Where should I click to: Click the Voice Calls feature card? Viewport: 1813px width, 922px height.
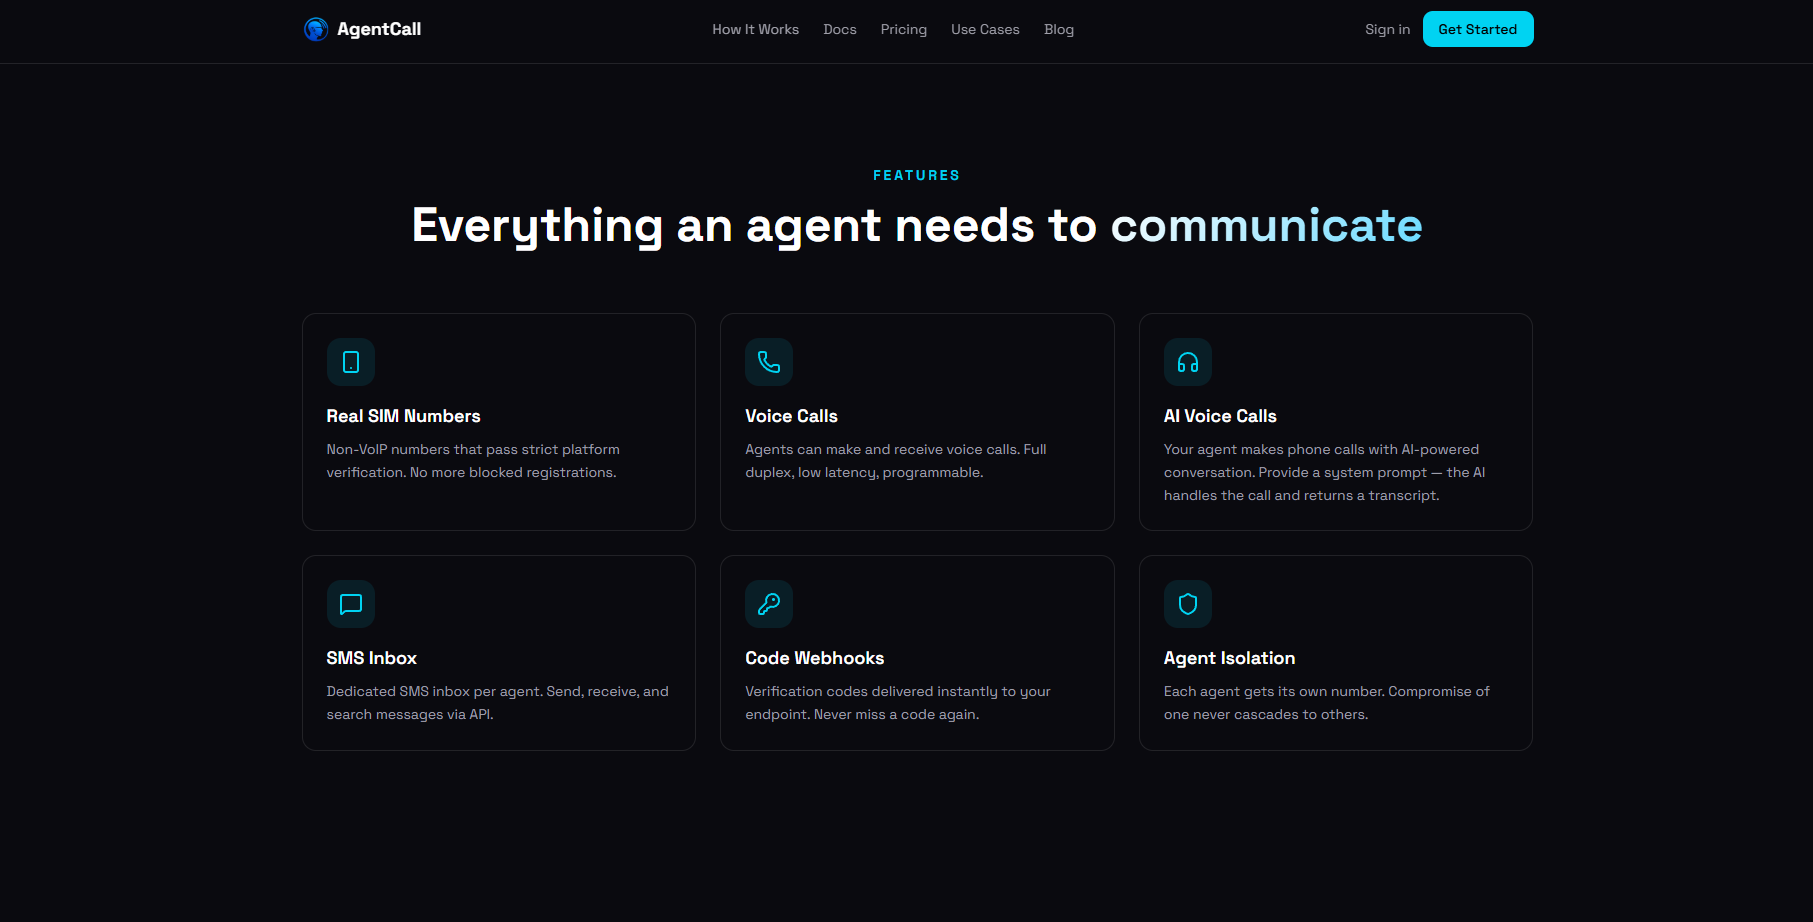pos(916,421)
